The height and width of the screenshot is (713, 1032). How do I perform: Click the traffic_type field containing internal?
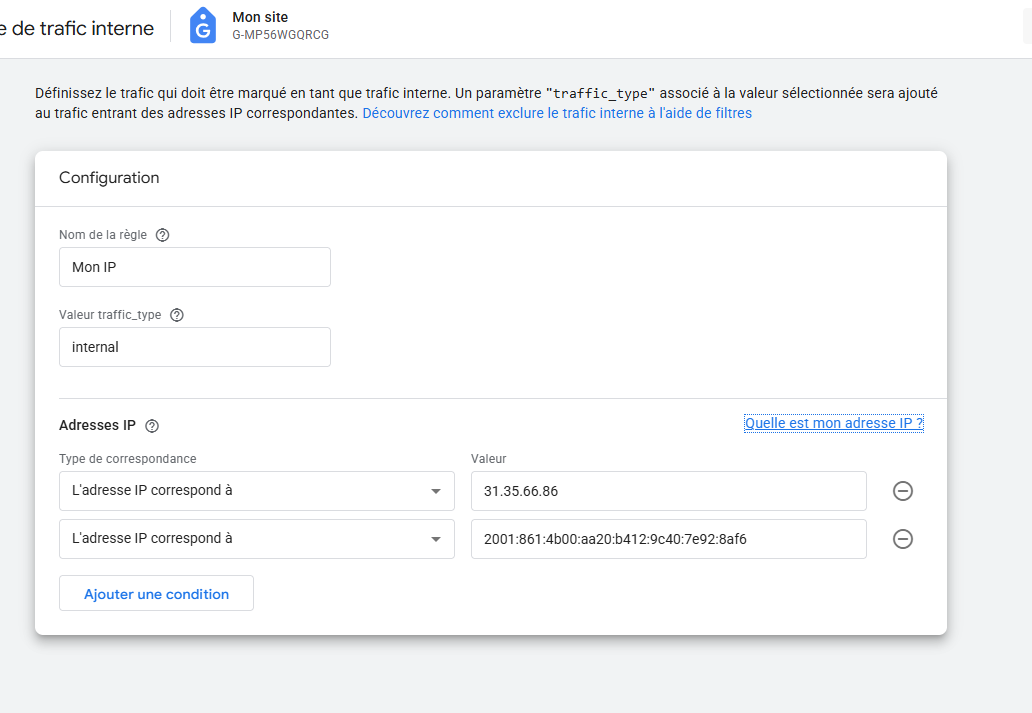(x=195, y=347)
